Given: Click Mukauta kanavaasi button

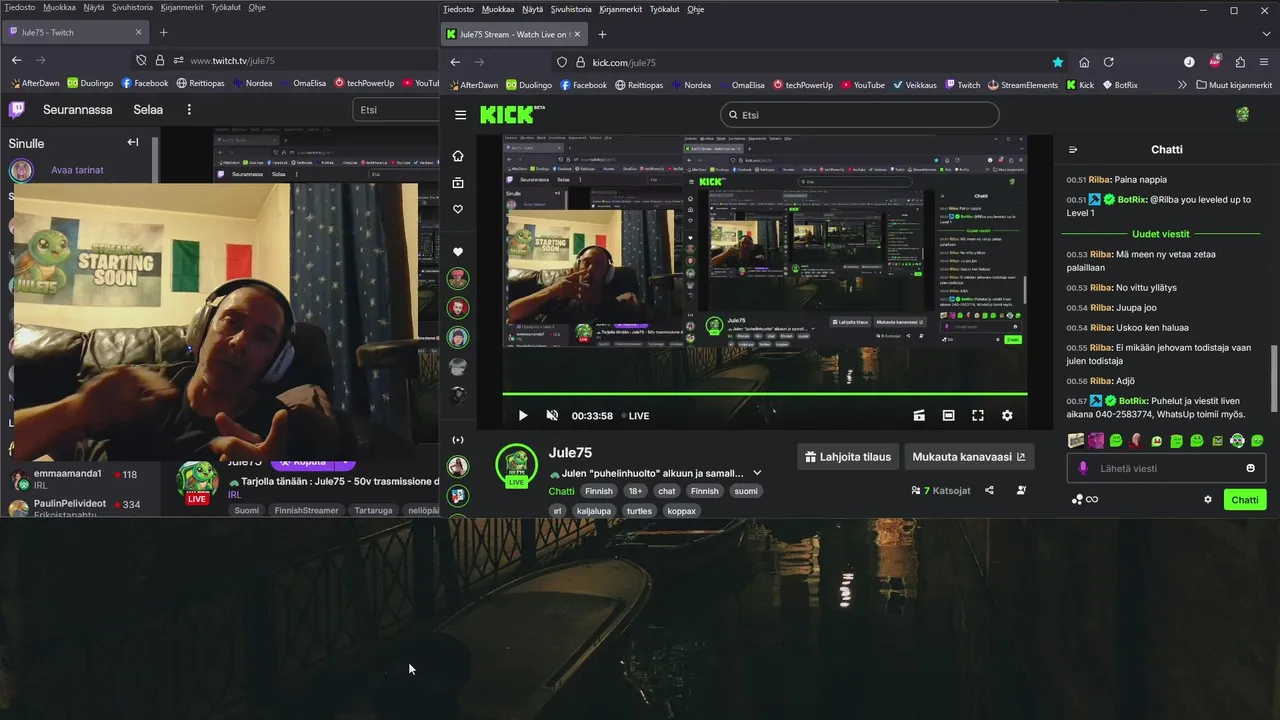Looking at the screenshot, I should coord(968,457).
